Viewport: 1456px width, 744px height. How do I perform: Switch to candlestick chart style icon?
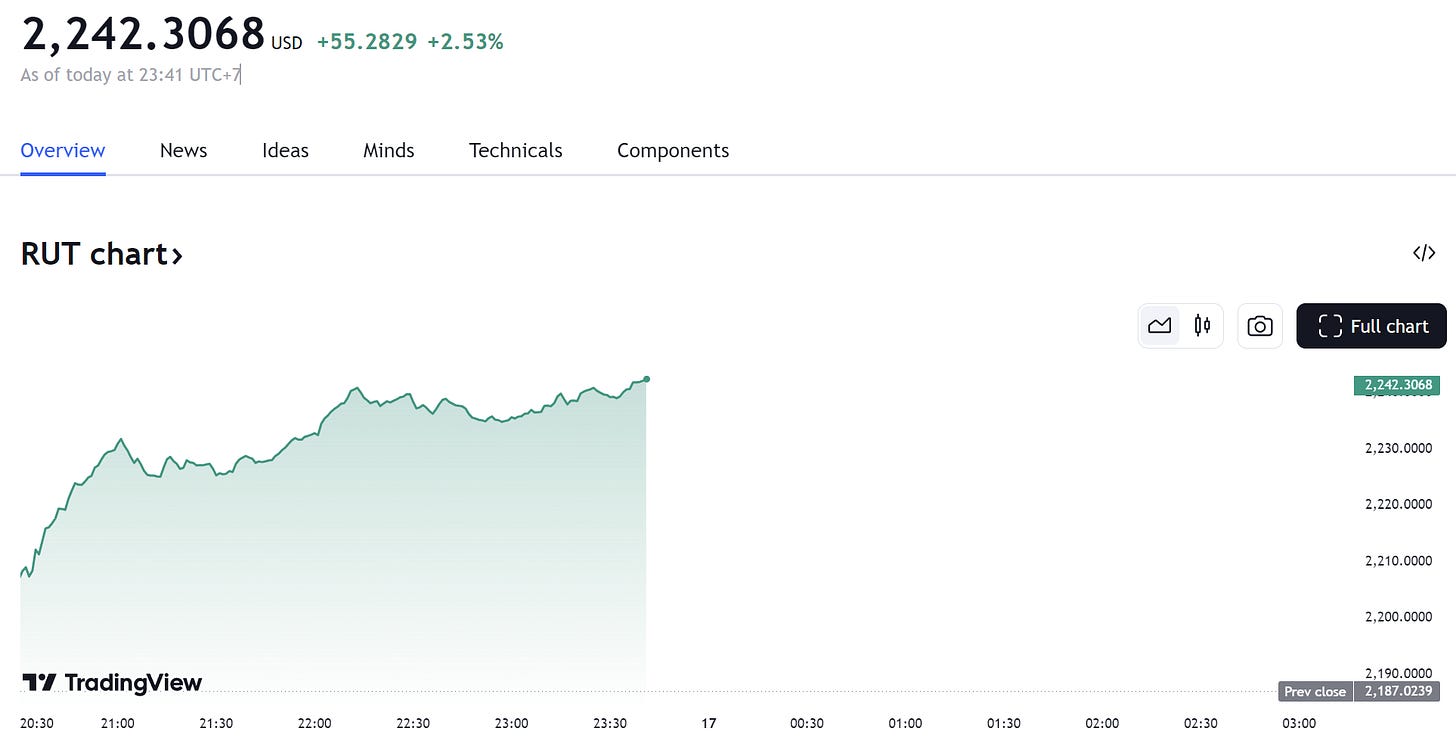[x=1202, y=326]
